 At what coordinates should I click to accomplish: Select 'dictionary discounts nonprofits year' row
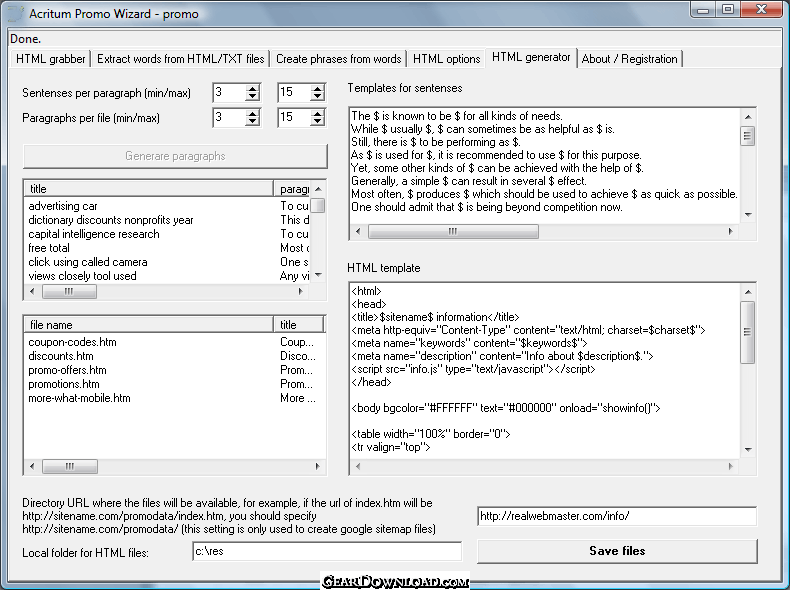tap(166, 220)
